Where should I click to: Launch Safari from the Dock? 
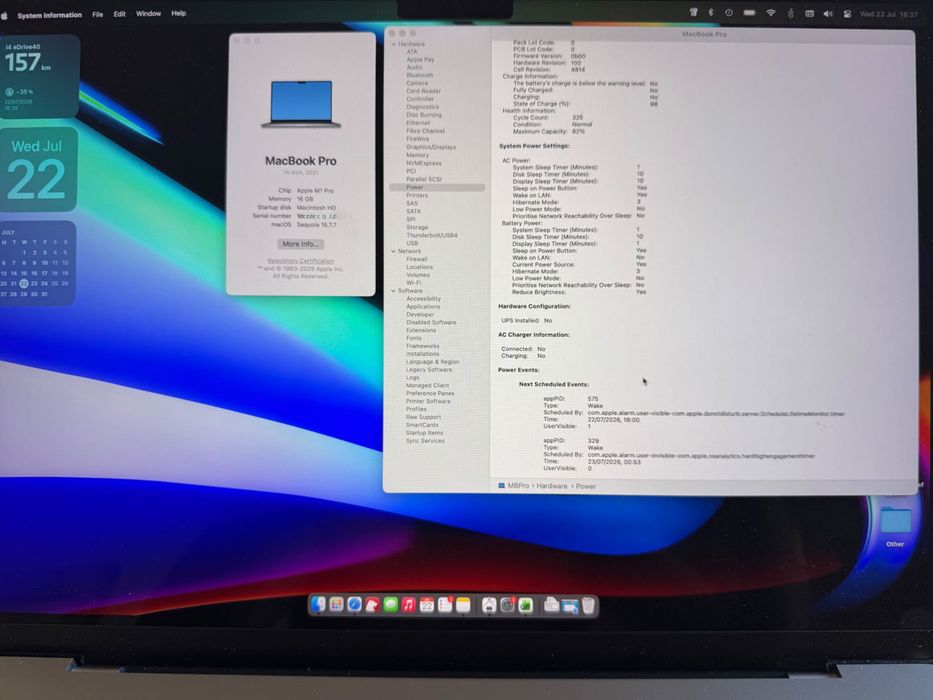(355, 605)
